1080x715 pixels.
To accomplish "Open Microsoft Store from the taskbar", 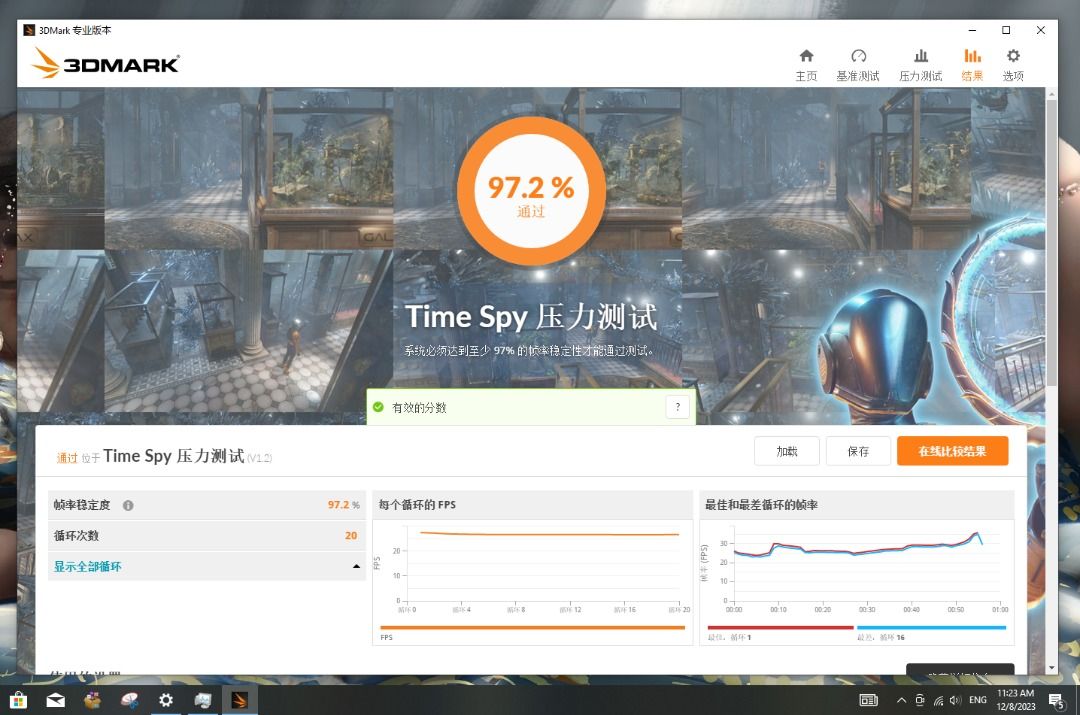I will [19, 701].
